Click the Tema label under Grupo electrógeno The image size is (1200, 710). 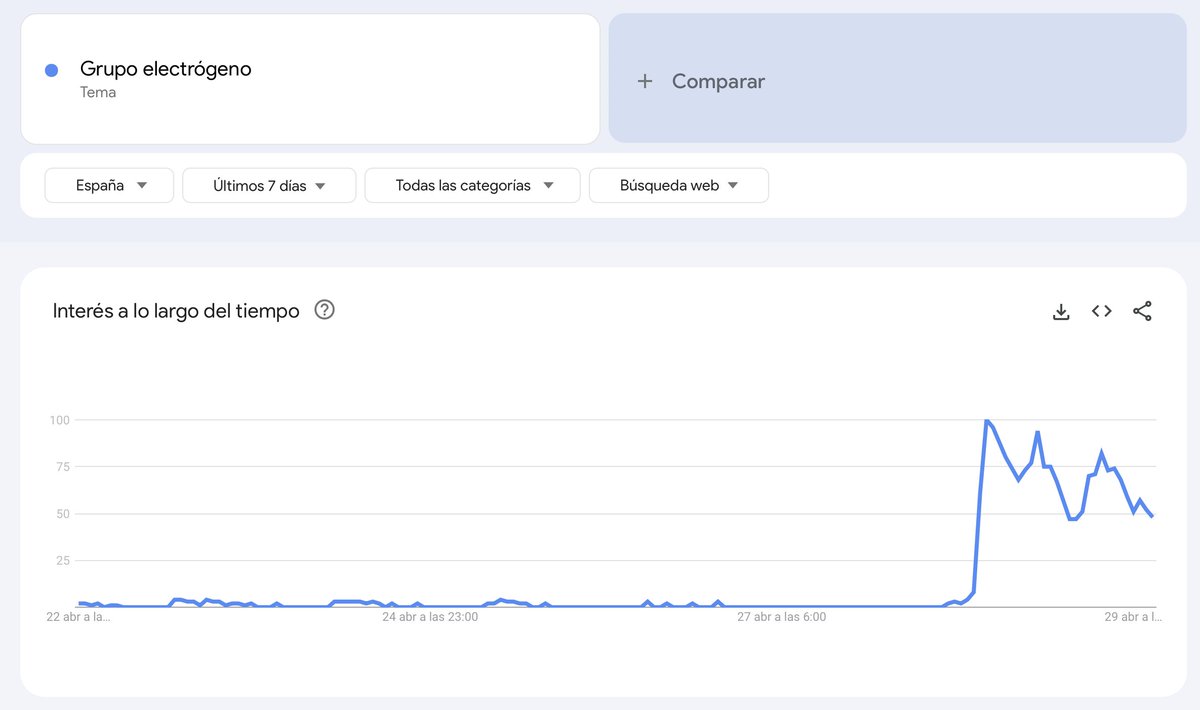[98, 92]
